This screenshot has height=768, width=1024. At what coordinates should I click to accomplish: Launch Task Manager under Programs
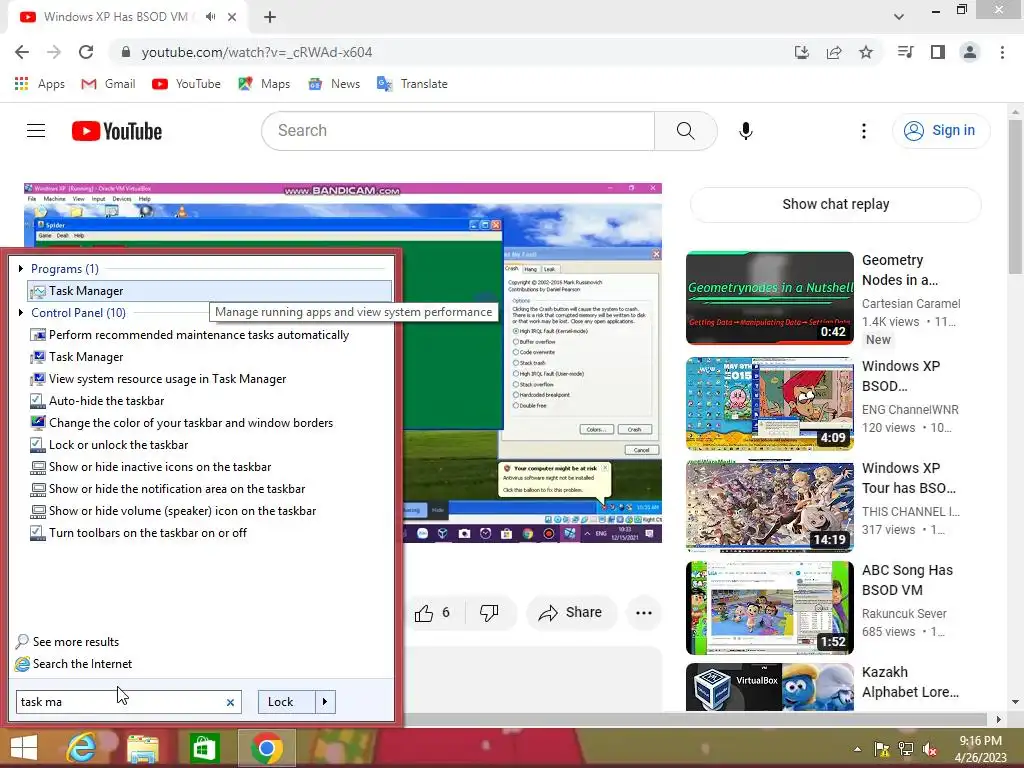210,291
